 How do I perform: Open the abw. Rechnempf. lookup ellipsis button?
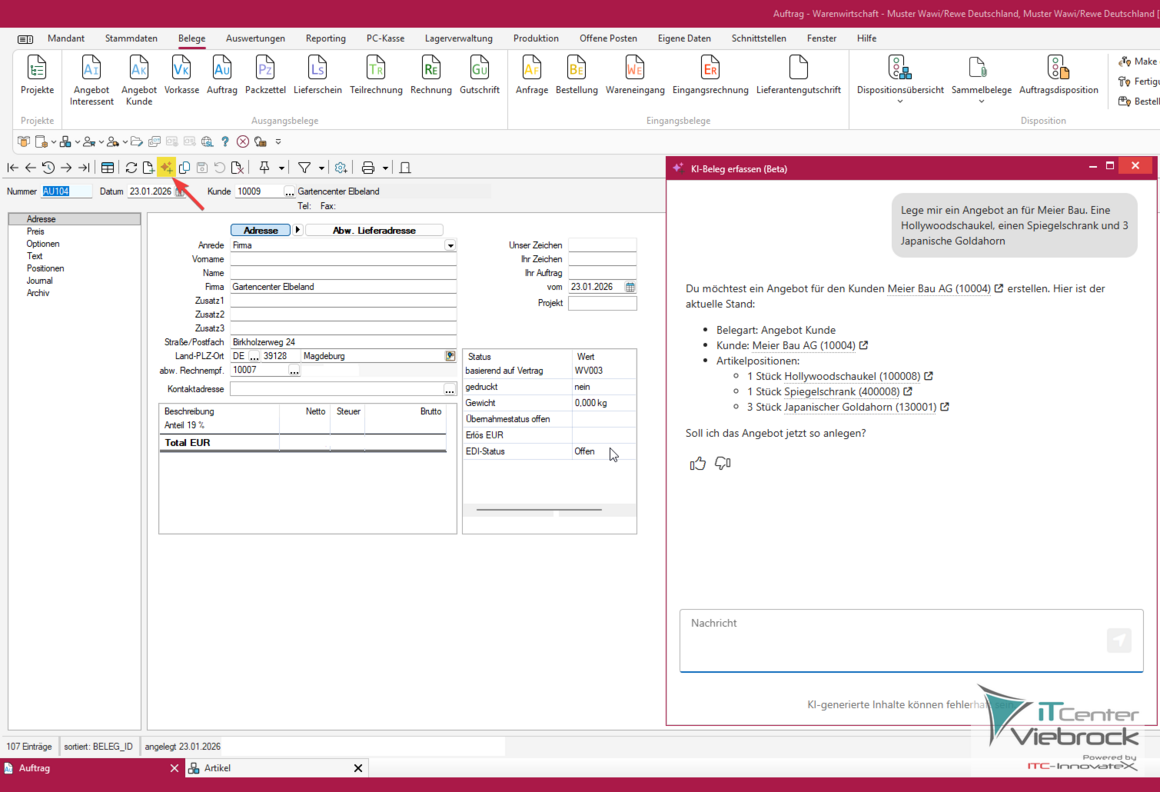click(294, 370)
